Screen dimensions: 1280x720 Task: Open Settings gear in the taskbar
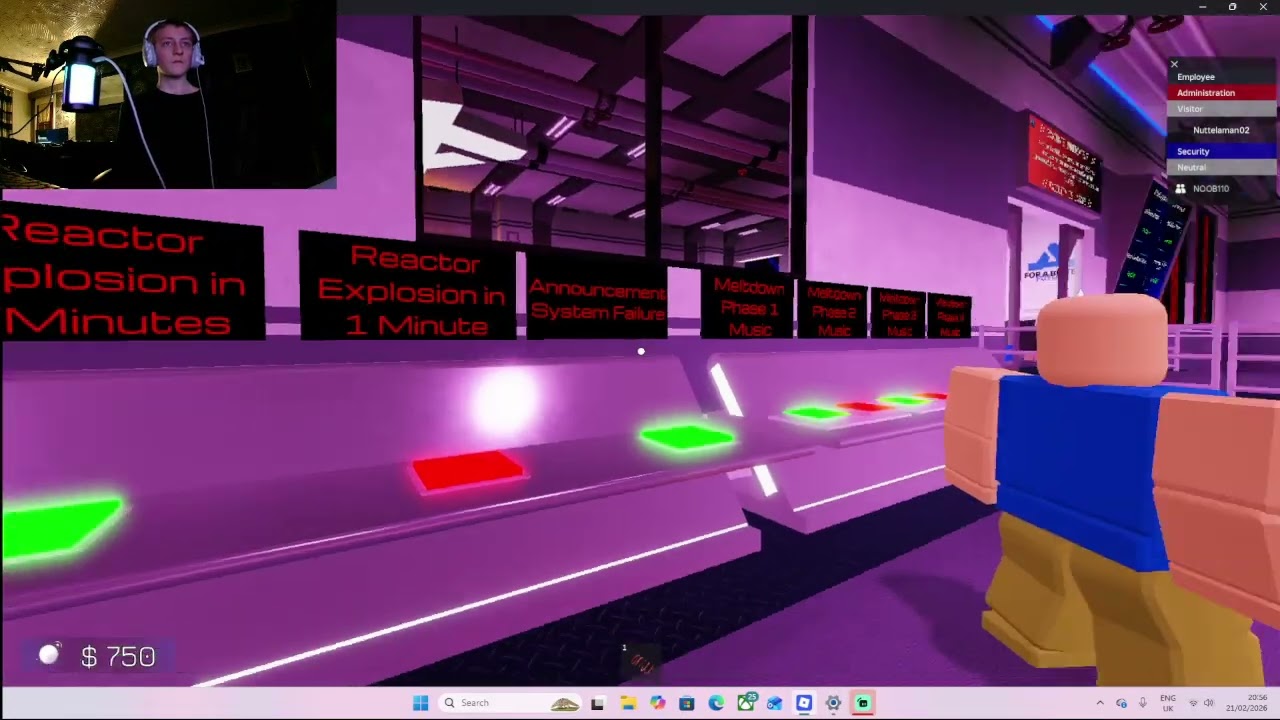(833, 703)
